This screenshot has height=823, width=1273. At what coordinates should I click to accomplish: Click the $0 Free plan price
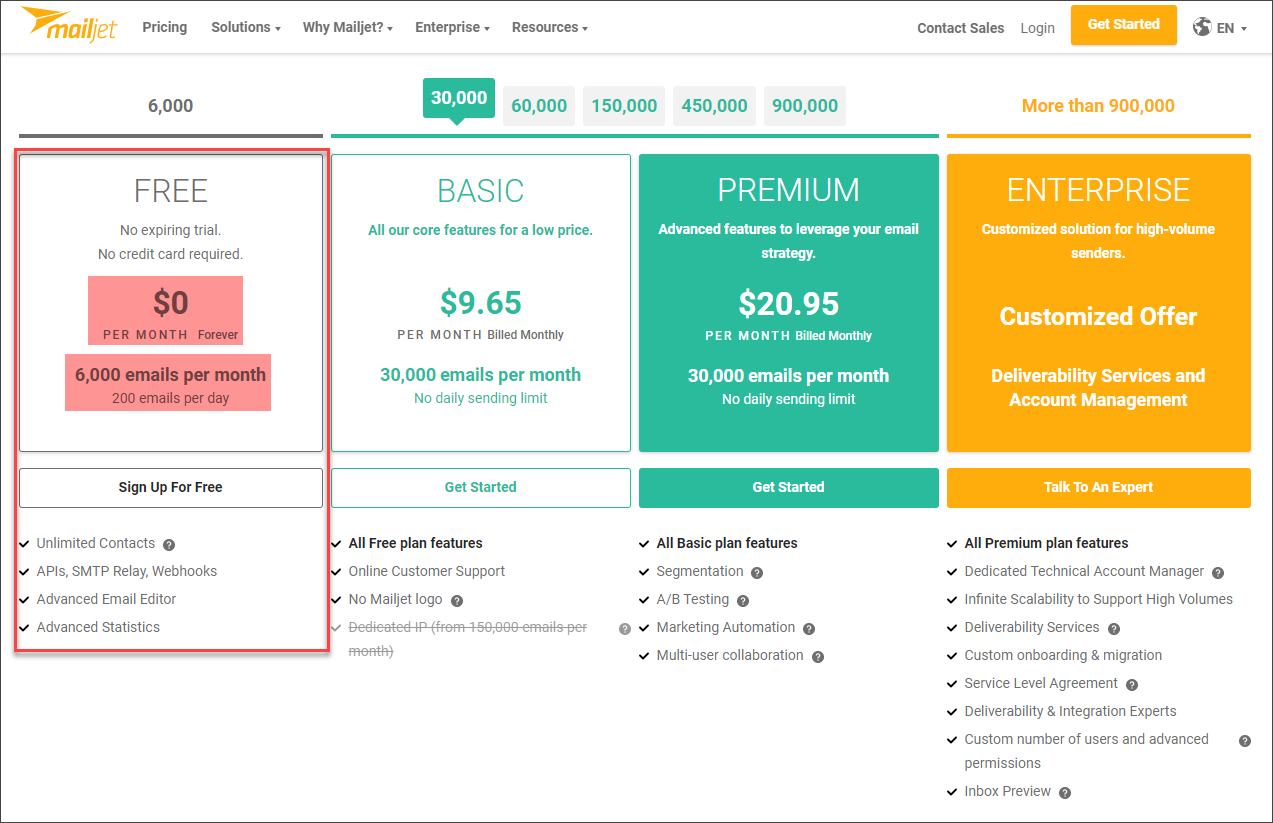click(171, 303)
